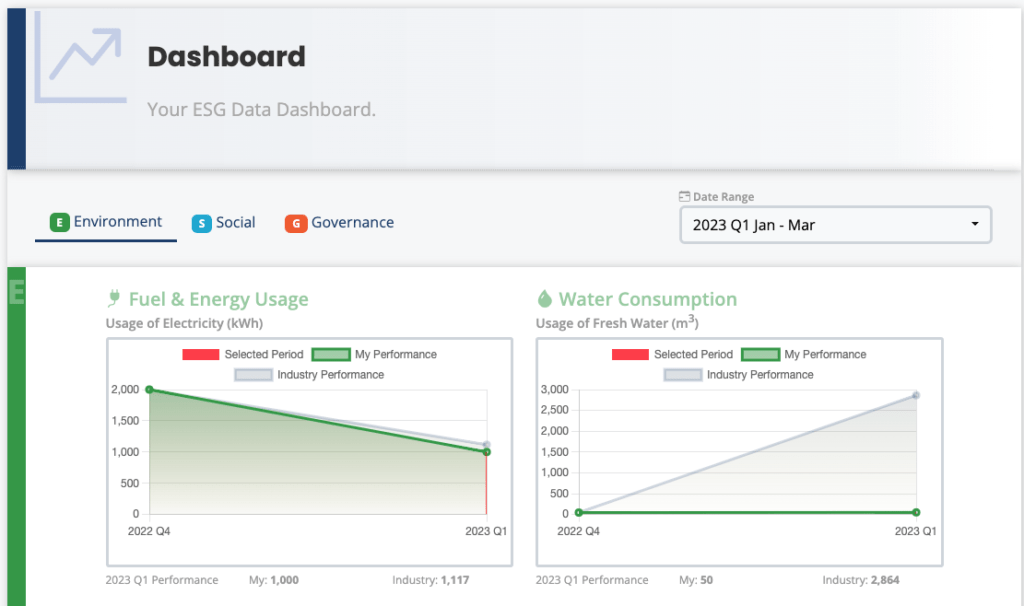Click the plug icon beside Fuel & Energy Usage
The width and height of the screenshot is (1024, 606).
pyautogui.click(x=114, y=299)
